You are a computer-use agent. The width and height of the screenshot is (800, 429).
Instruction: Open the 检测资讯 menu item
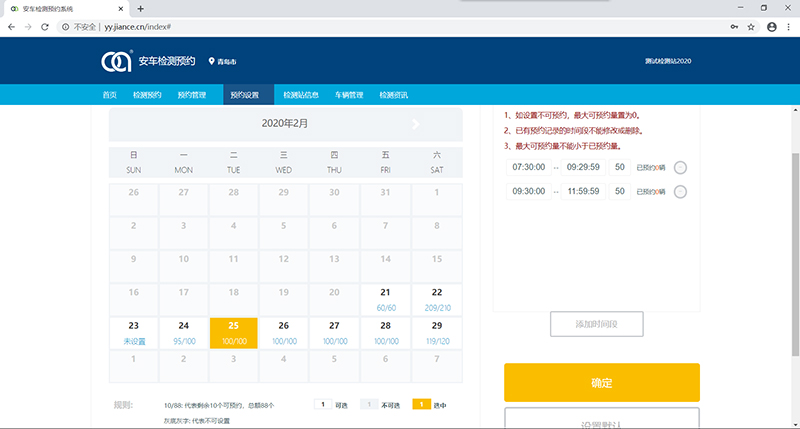(x=393, y=95)
